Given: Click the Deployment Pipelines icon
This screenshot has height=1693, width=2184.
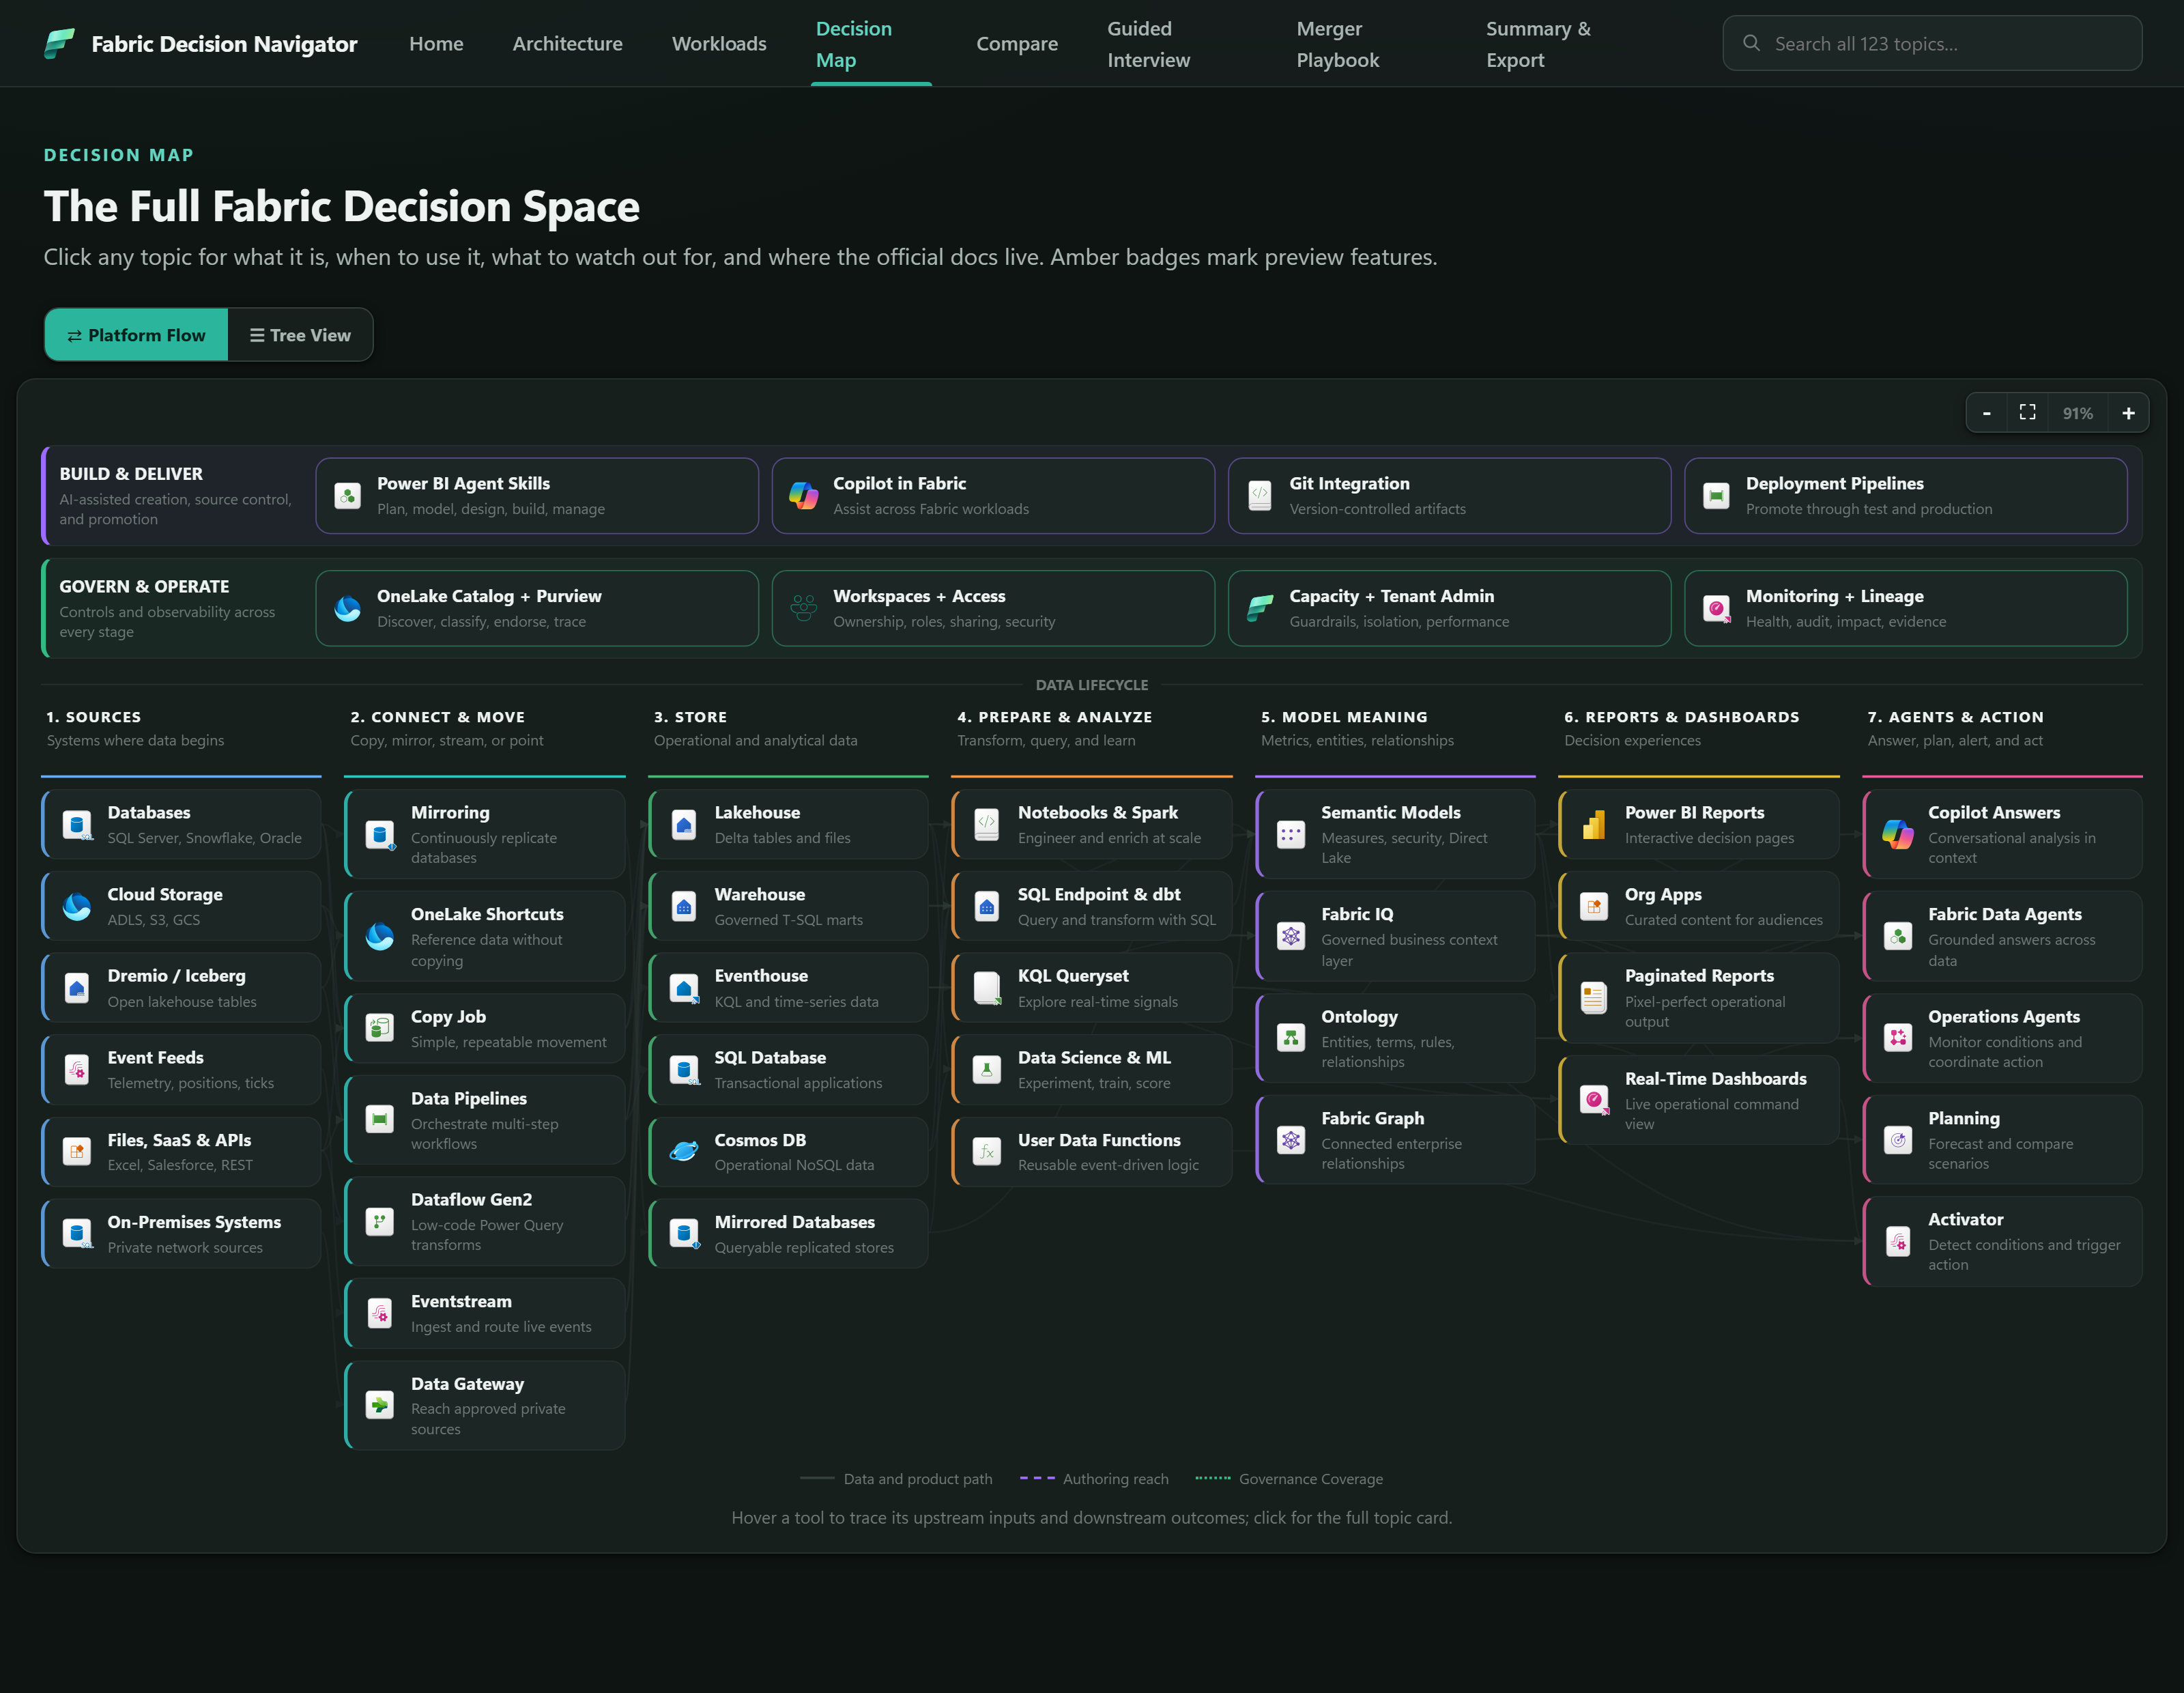Looking at the screenshot, I should [1716, 496].
